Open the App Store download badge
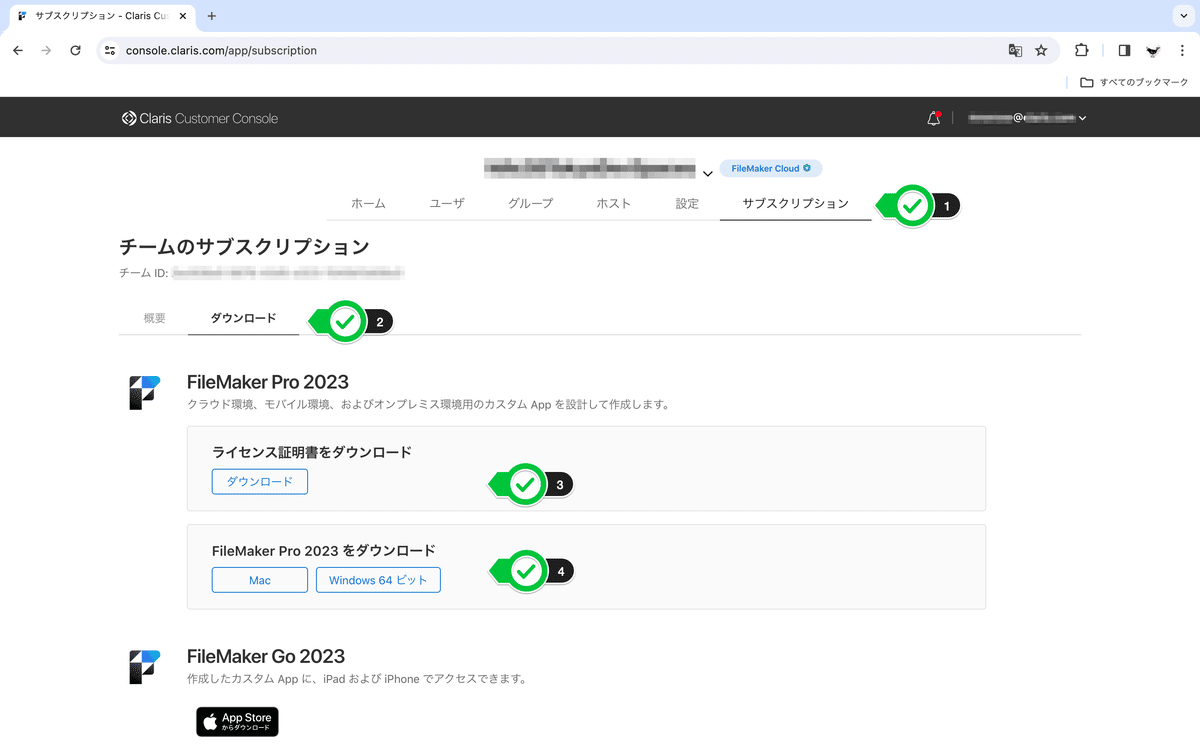The height and width of the screenshot is (749, 1200). click(236, 721)
